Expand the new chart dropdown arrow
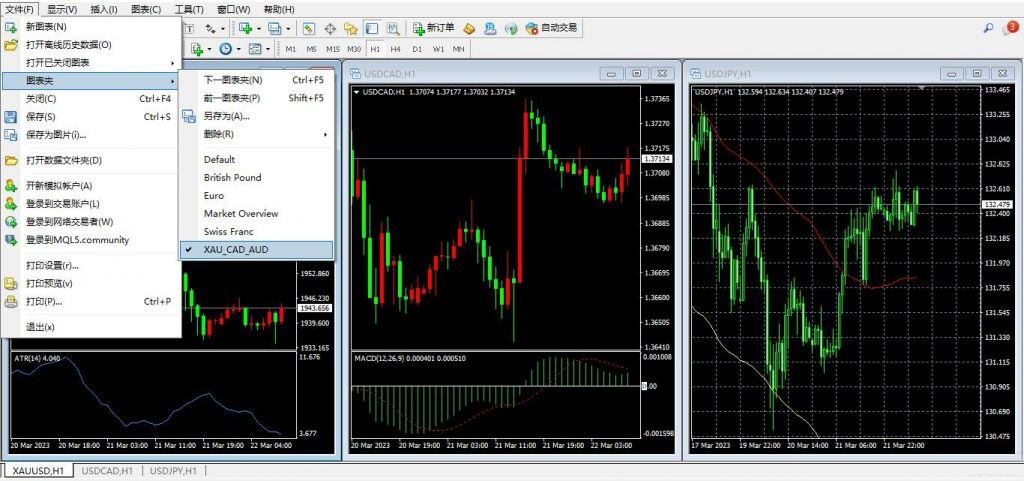The image size is (1024, 481). [259, 29]
